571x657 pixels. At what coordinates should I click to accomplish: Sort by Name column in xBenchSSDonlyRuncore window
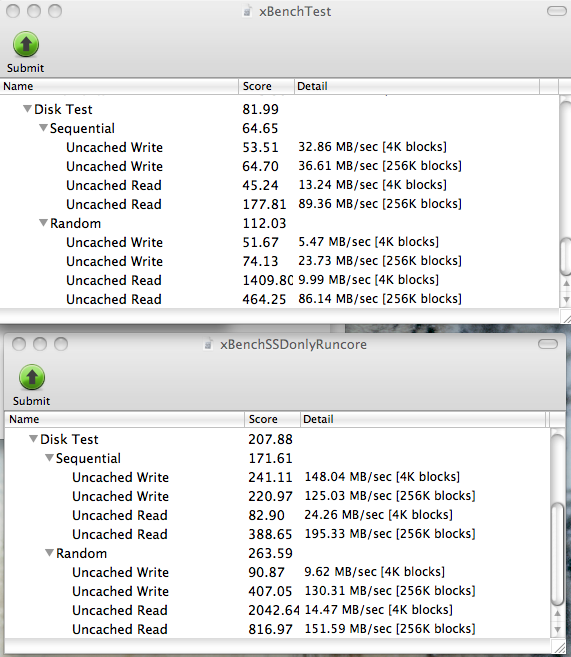tap(124, 419)
